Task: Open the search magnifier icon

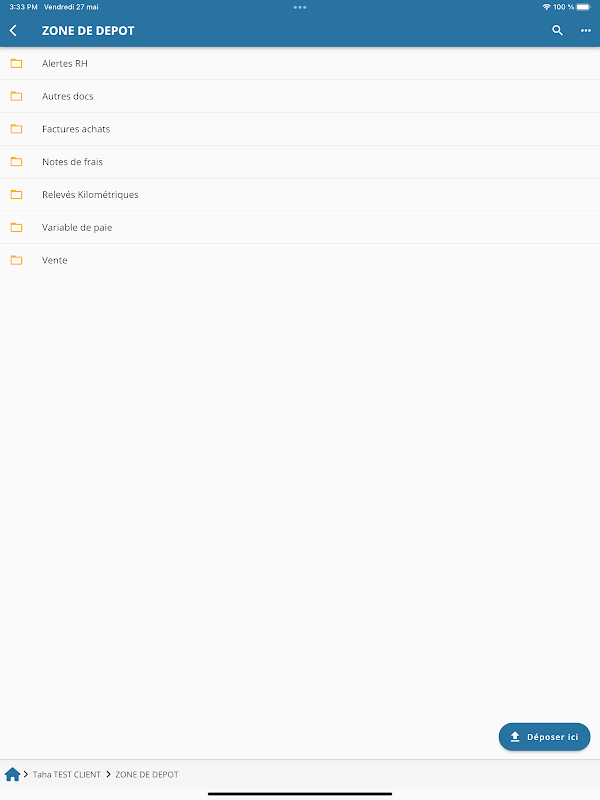Action: tap(557, 31)
